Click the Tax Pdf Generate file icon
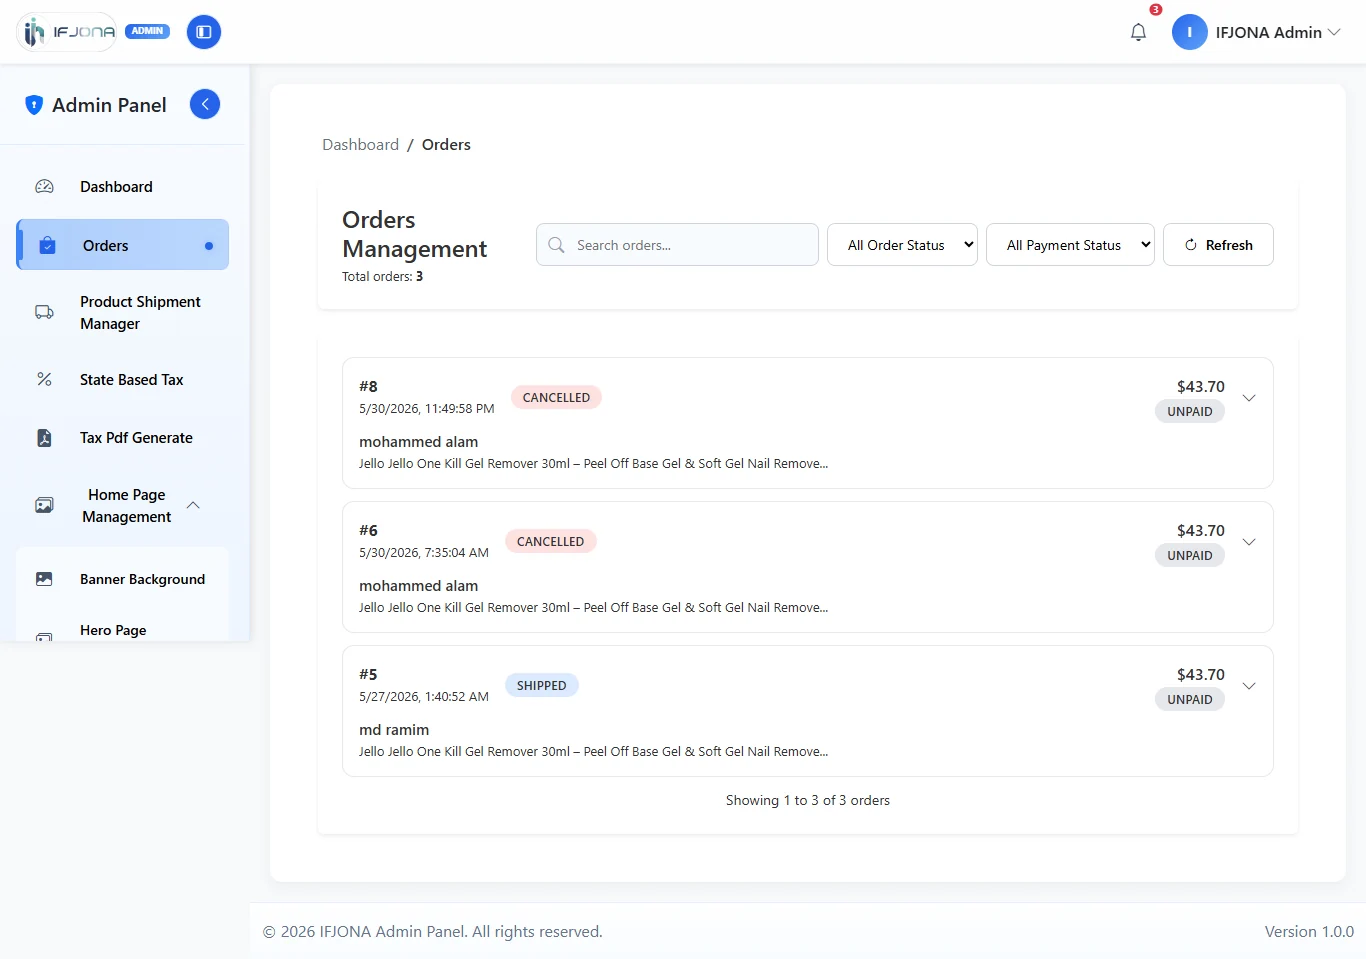The image size is (1366, 959). coord(44,438)
